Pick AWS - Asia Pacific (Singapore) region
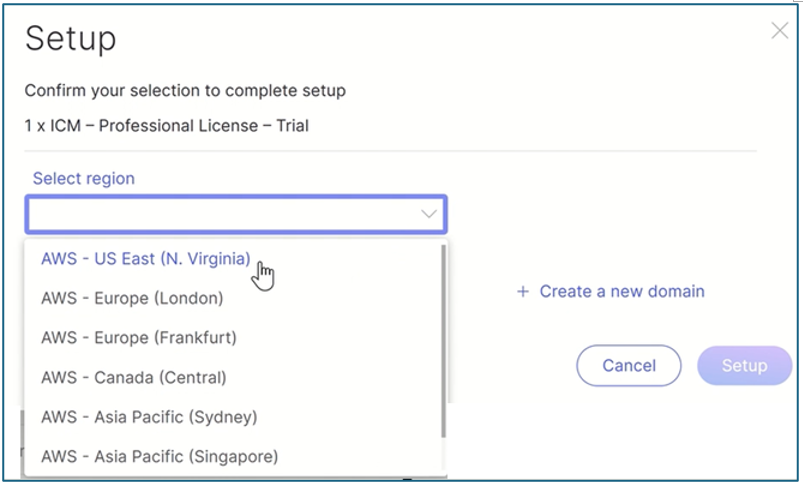This screenshot has height=487, width=803. point(159,457)
